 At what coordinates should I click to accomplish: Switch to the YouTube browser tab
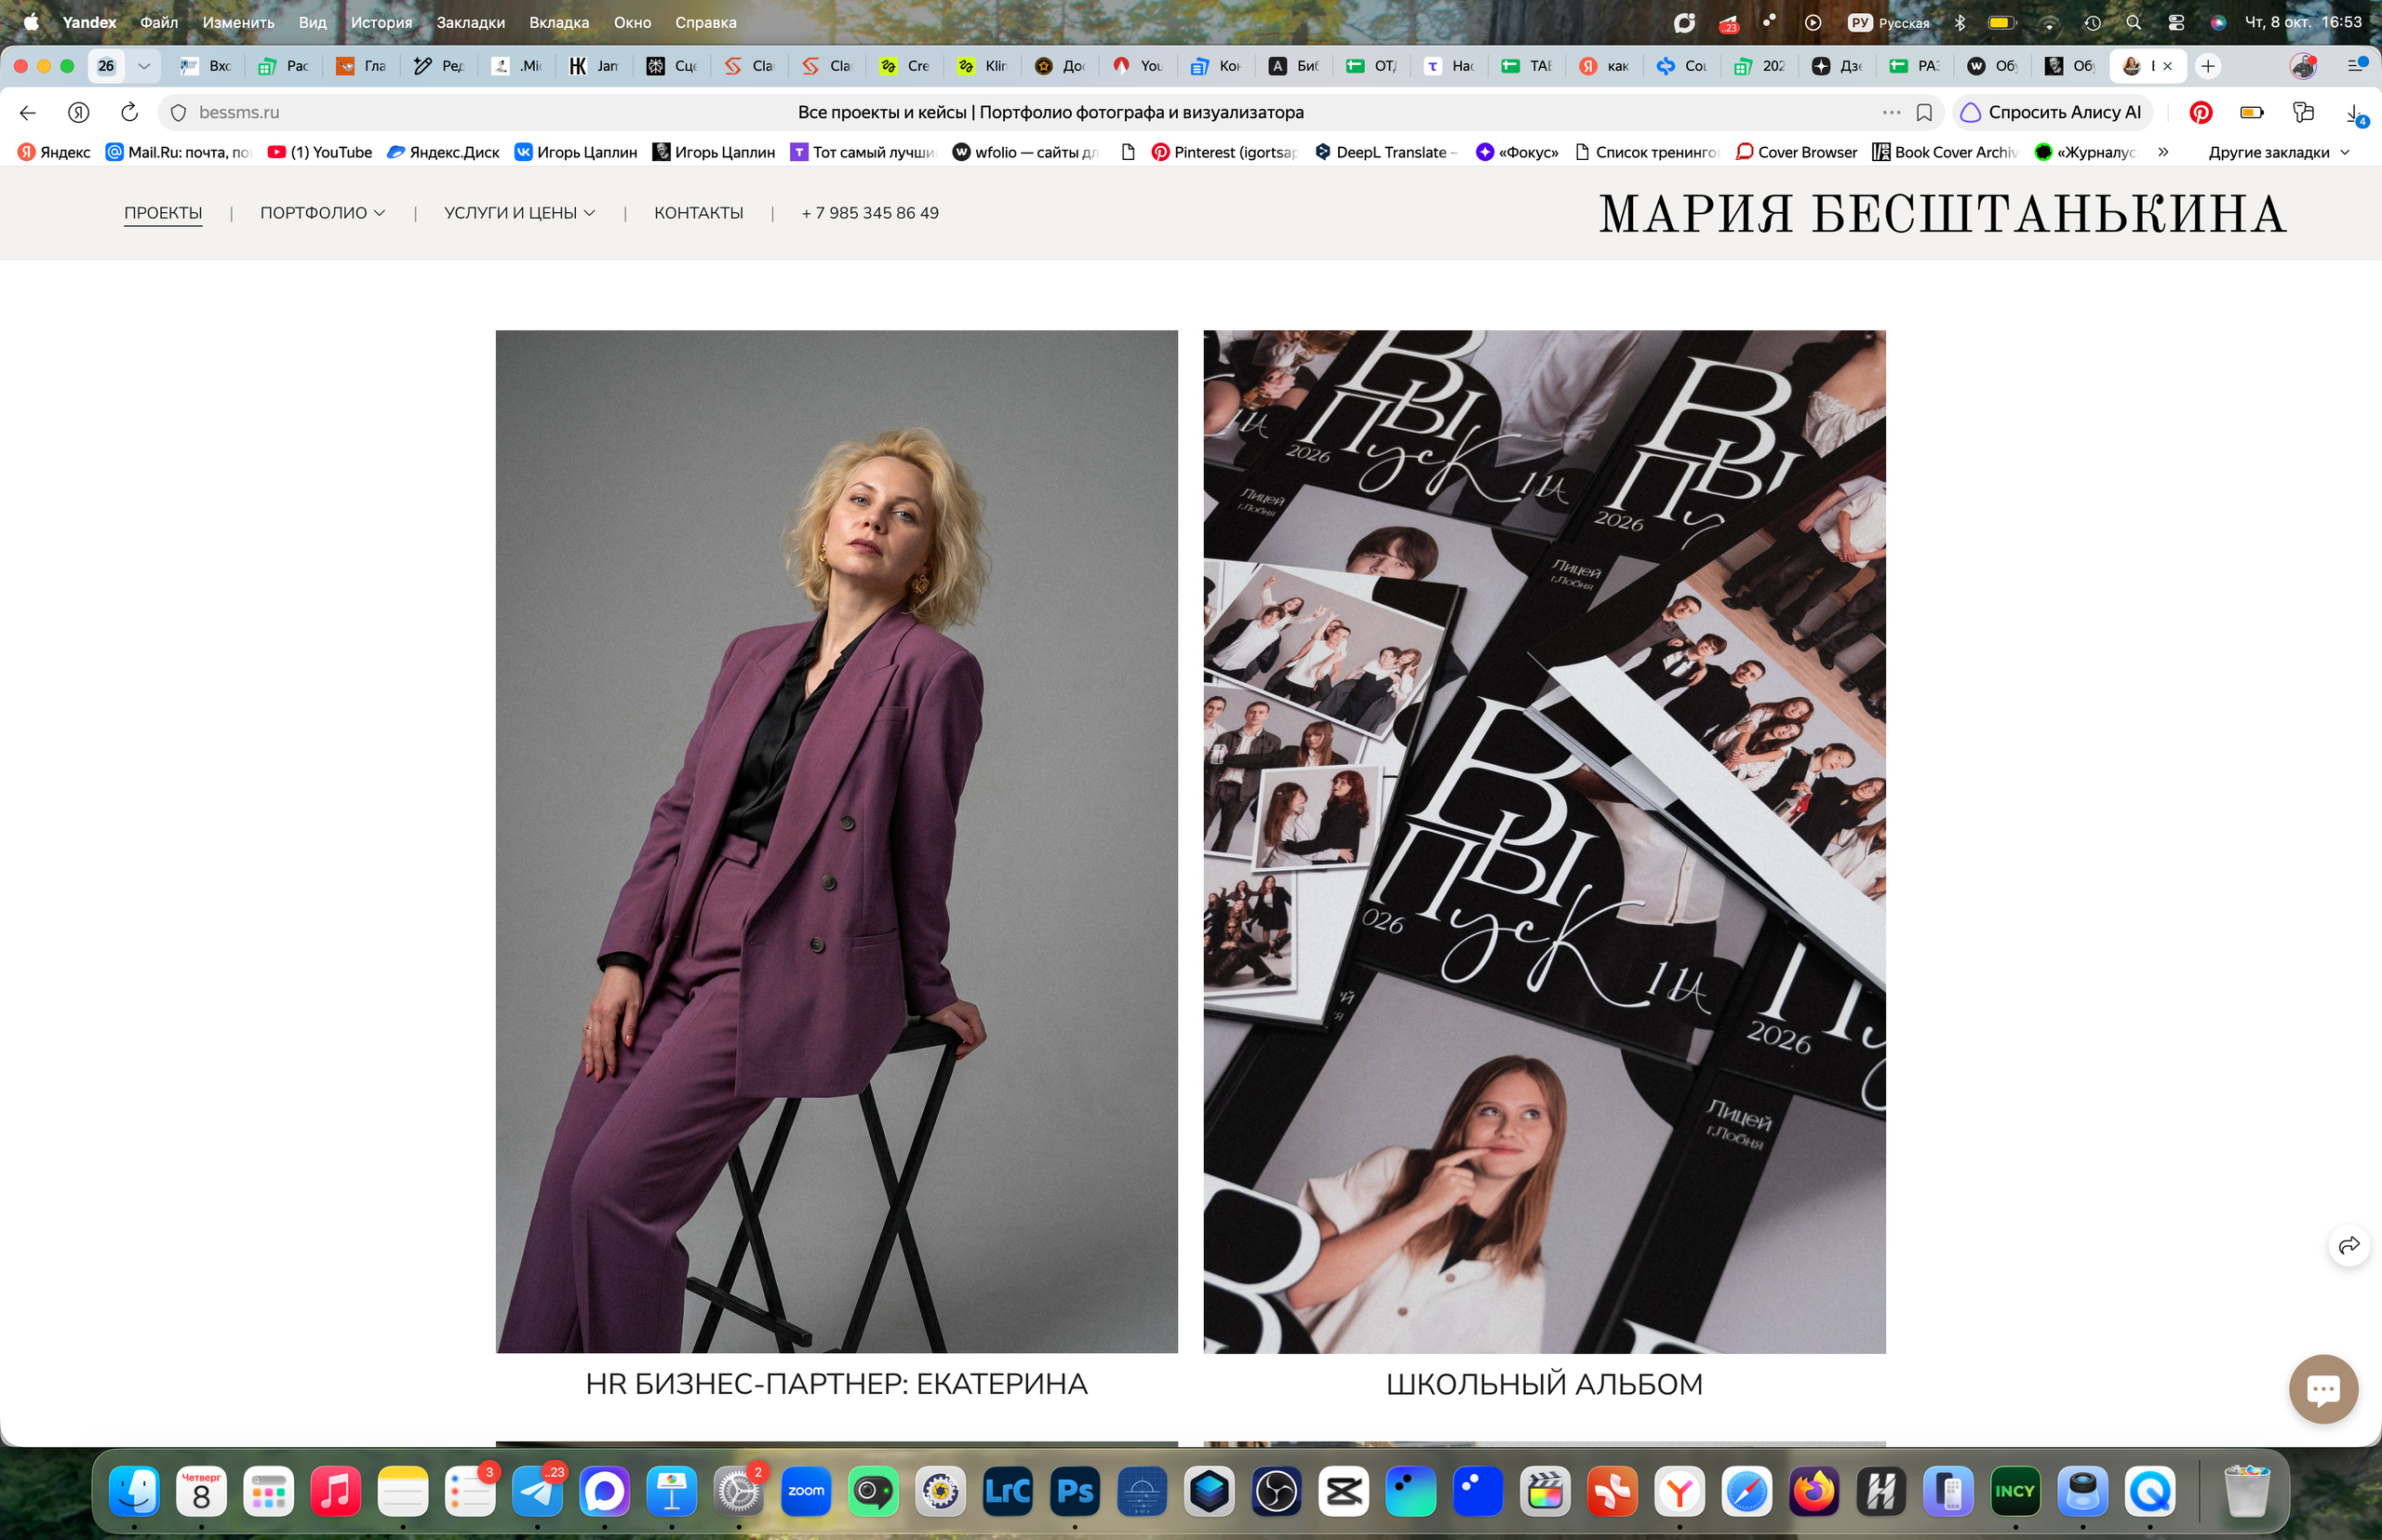pos(1138,66)
